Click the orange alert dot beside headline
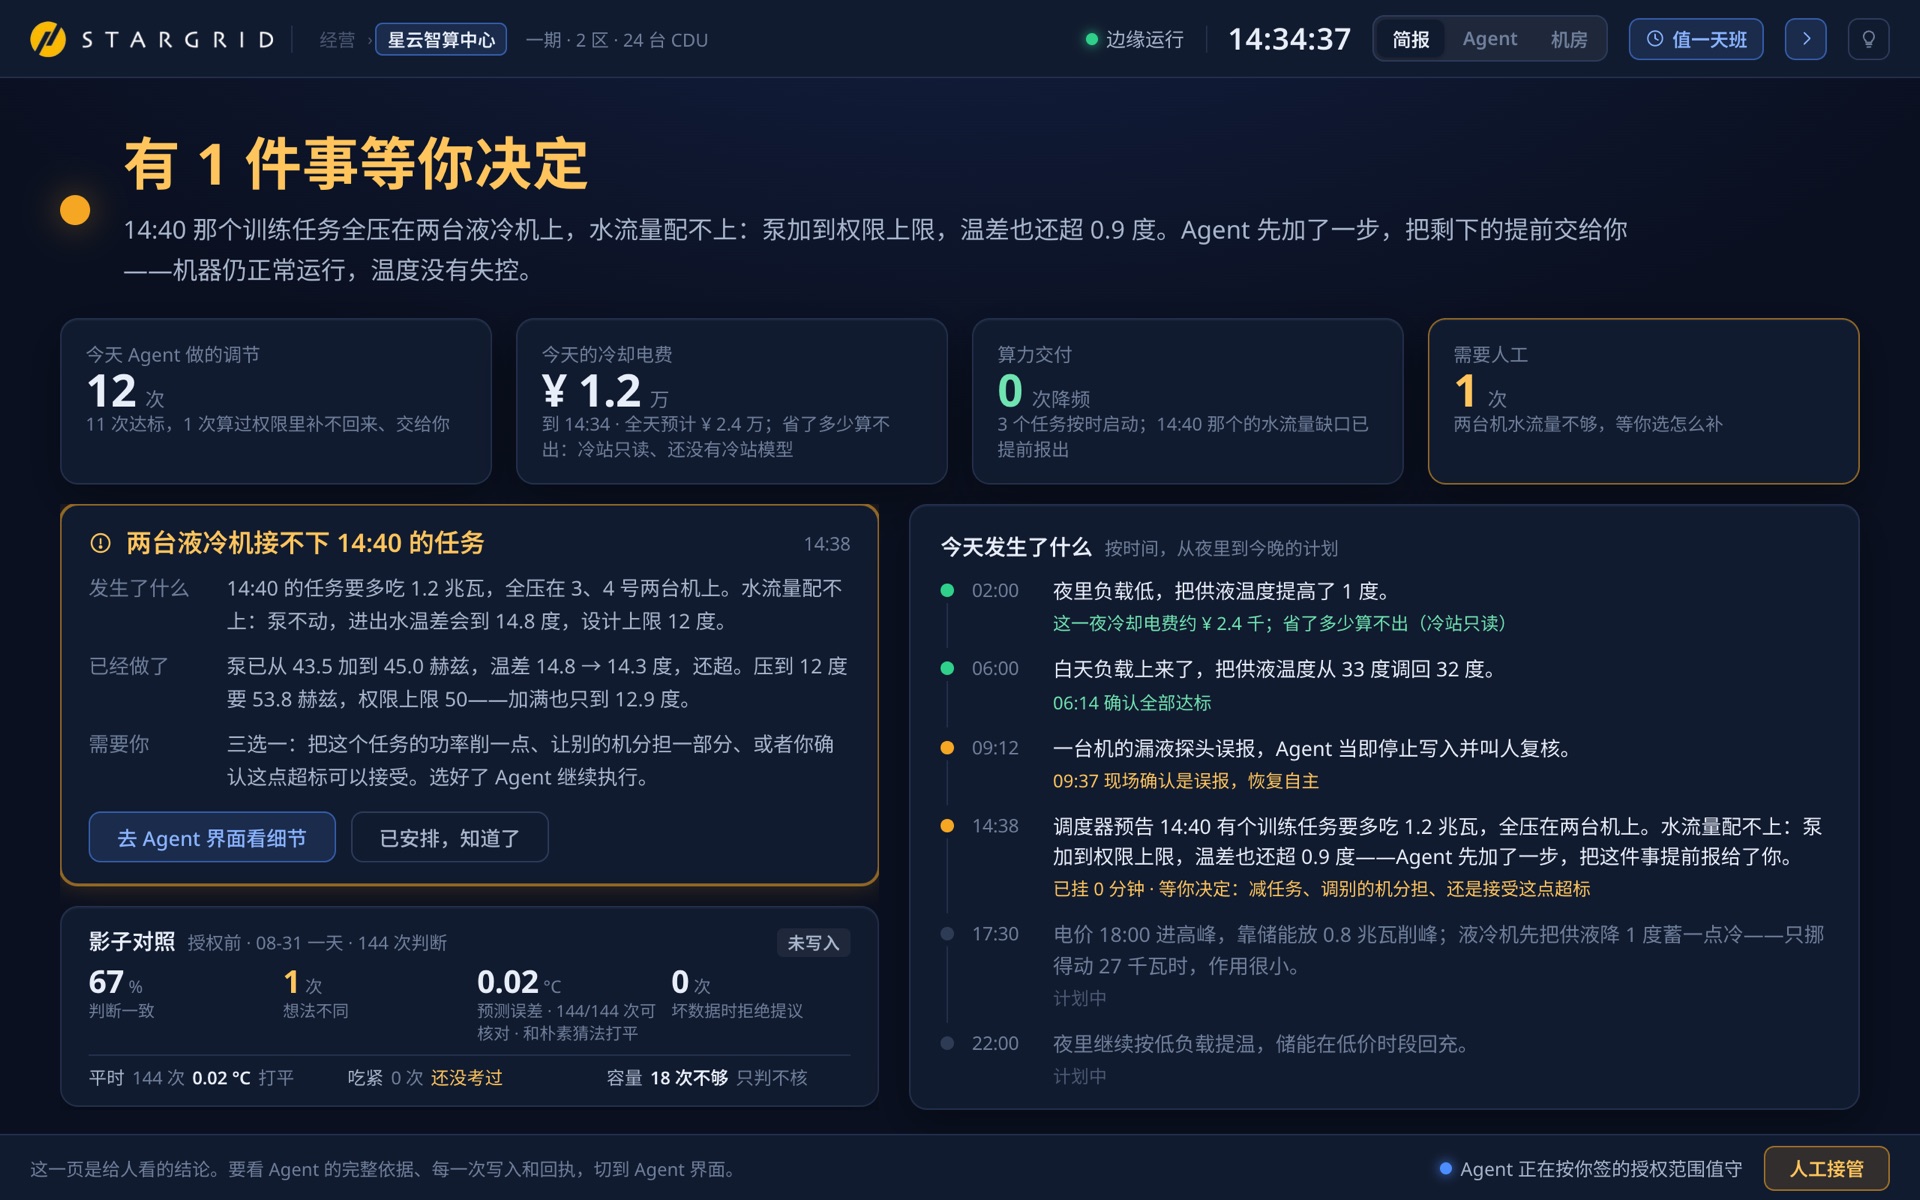 pos(75,210)
